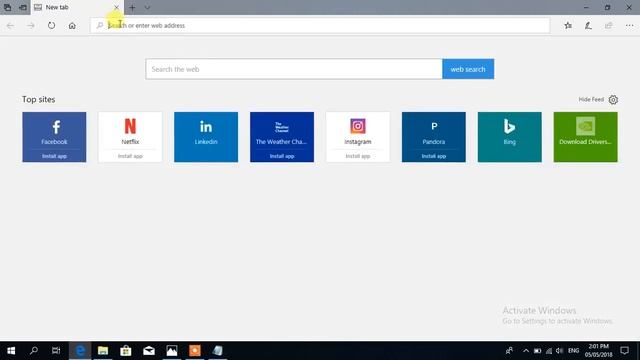Image resolution: width=640 pixels, height=360 pixels.
Task: Click Hide Feed link
Action: (x=591, y=100)
